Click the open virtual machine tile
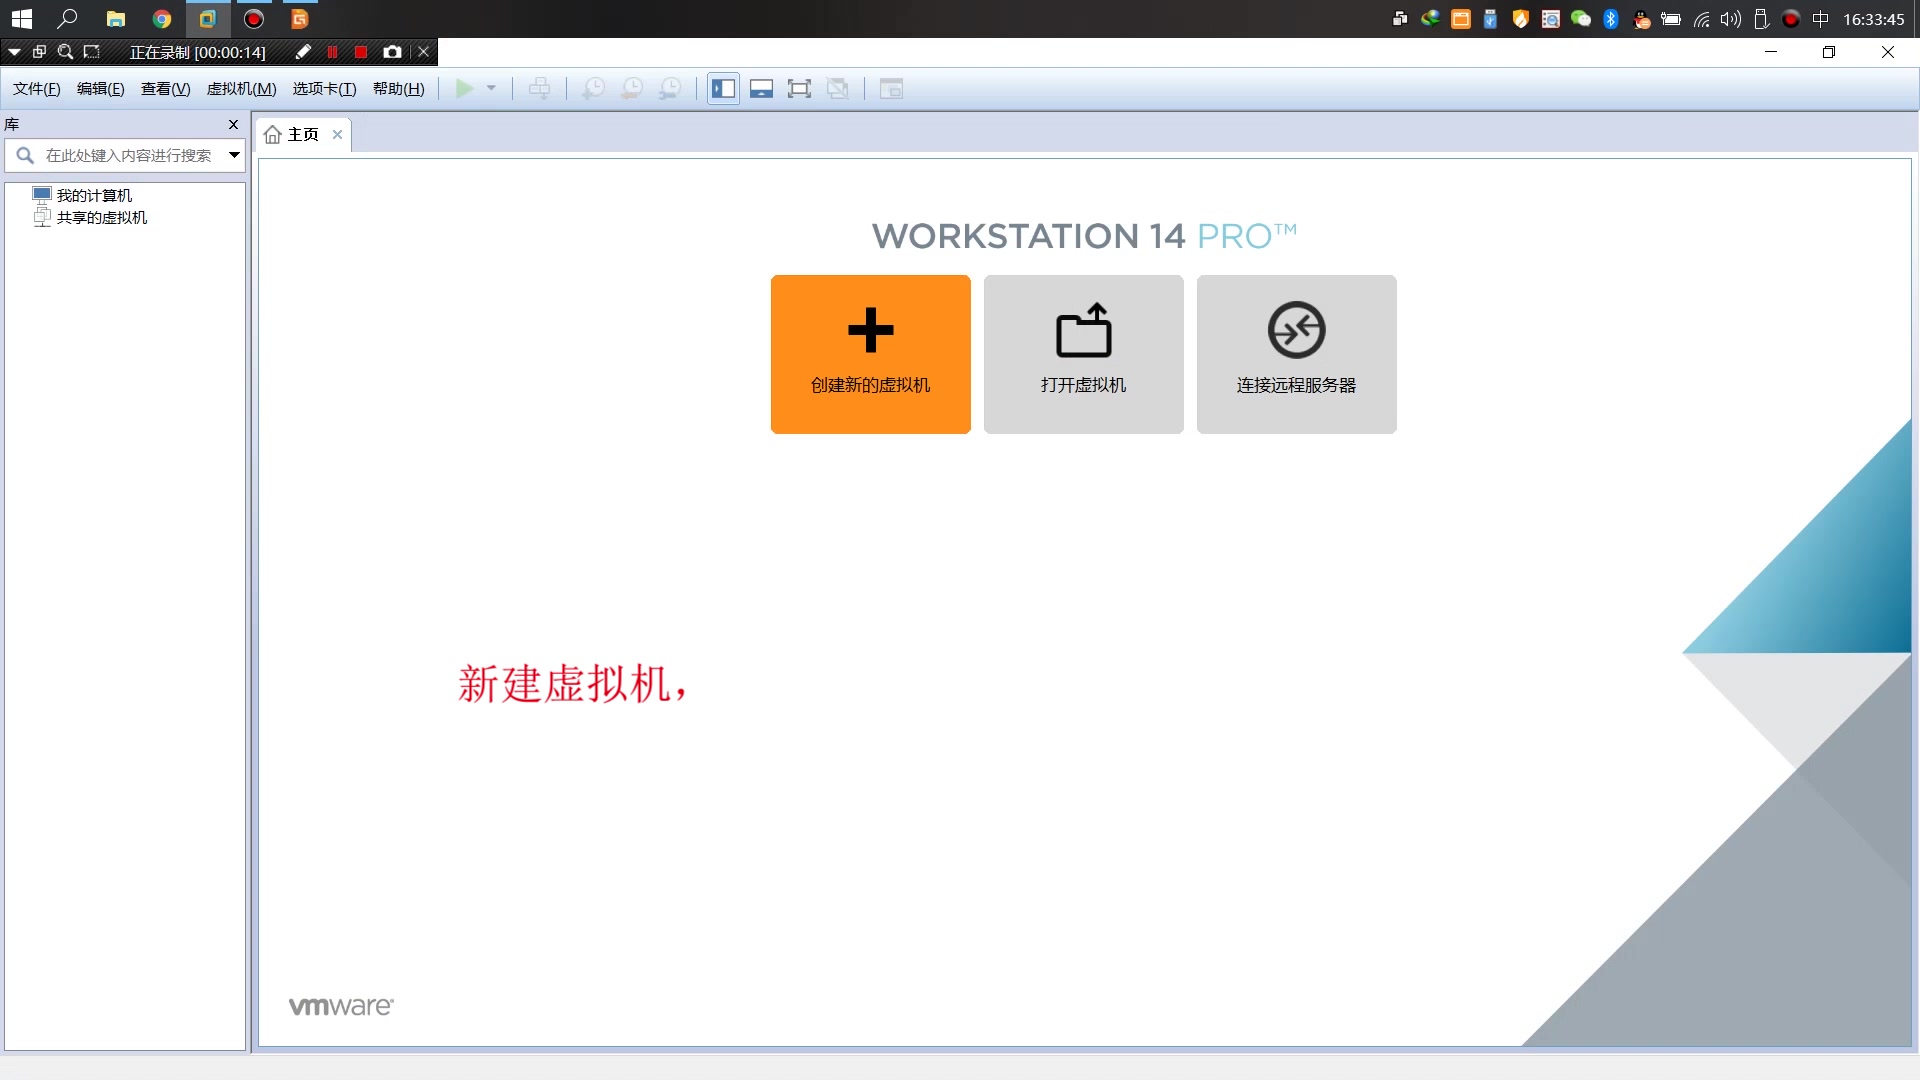The width and height of the screenshot is (1920, 1080). 1083,354
